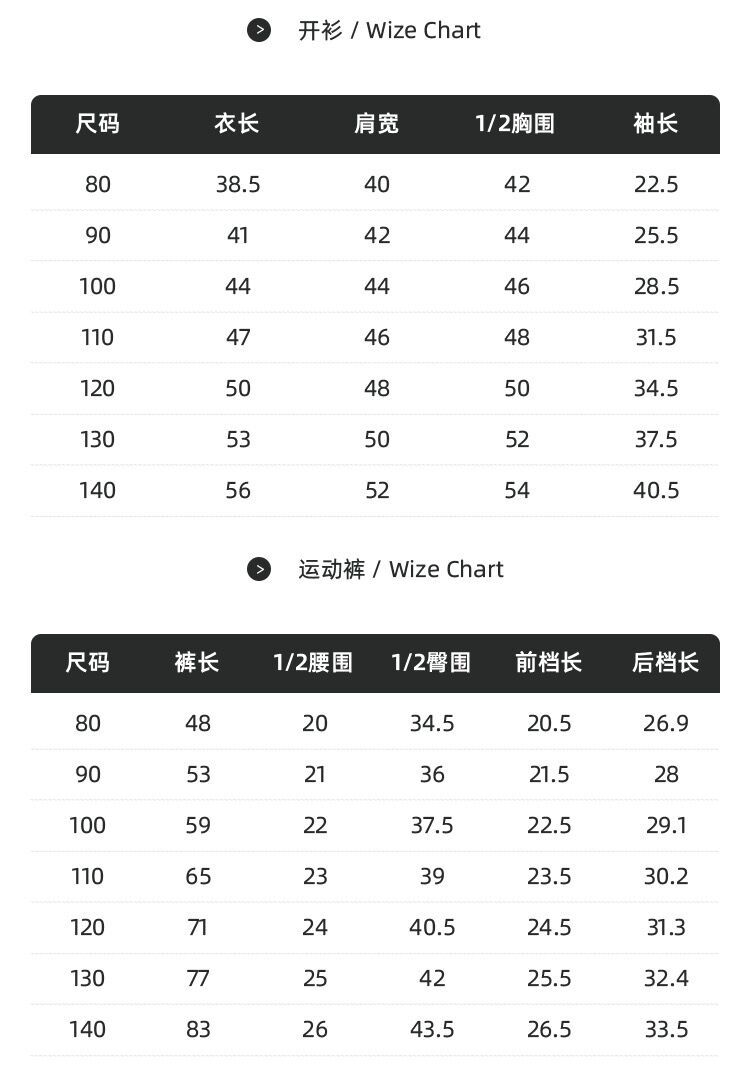Click the 尺码 header in the 运动裤 table
This screenshot has width=750, height=1065.
88,663
